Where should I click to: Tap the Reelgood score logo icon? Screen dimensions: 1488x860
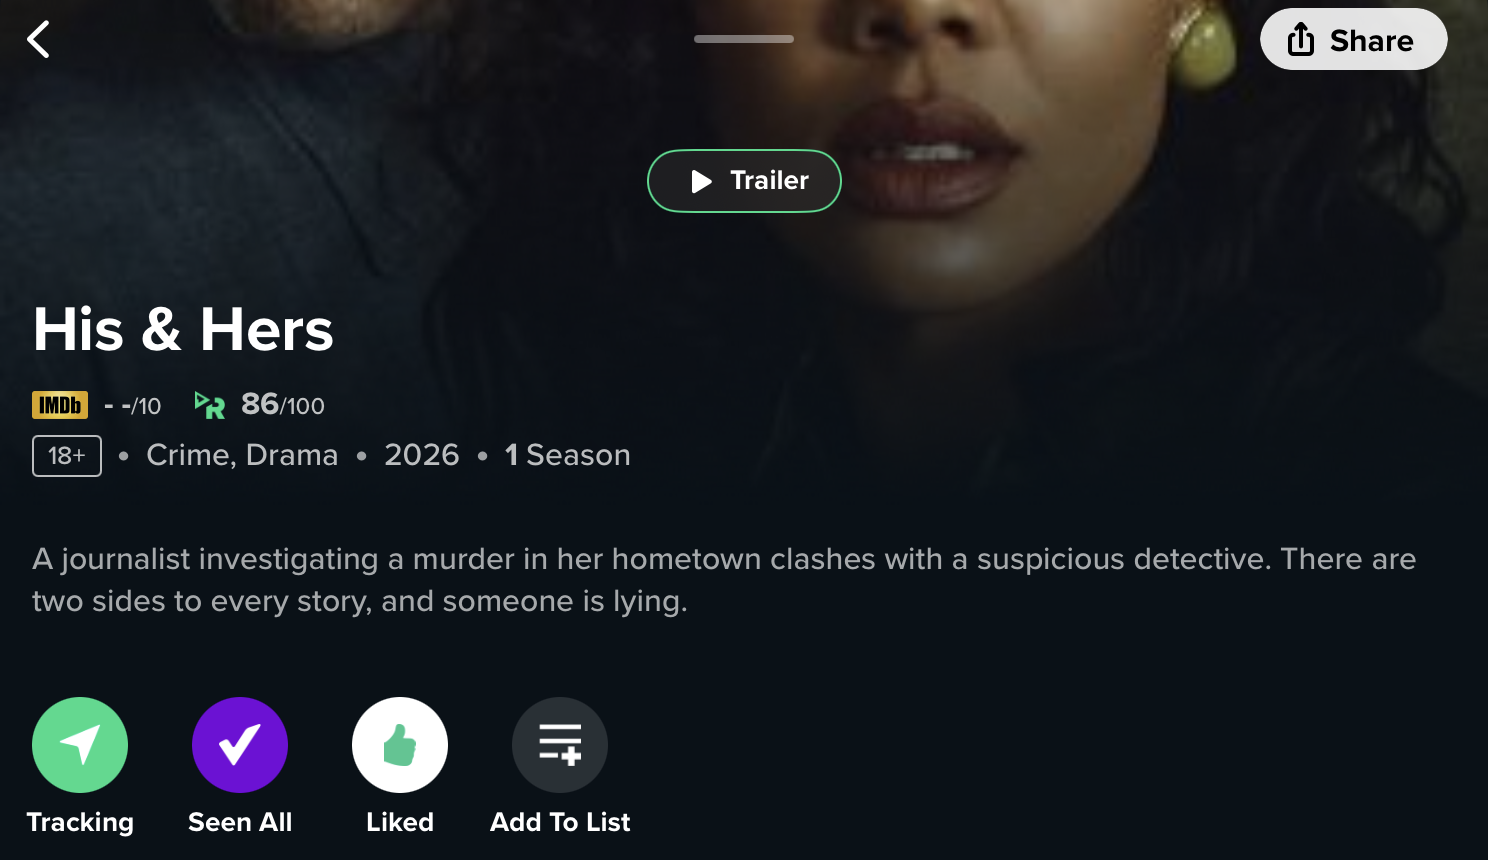(210, 405)
